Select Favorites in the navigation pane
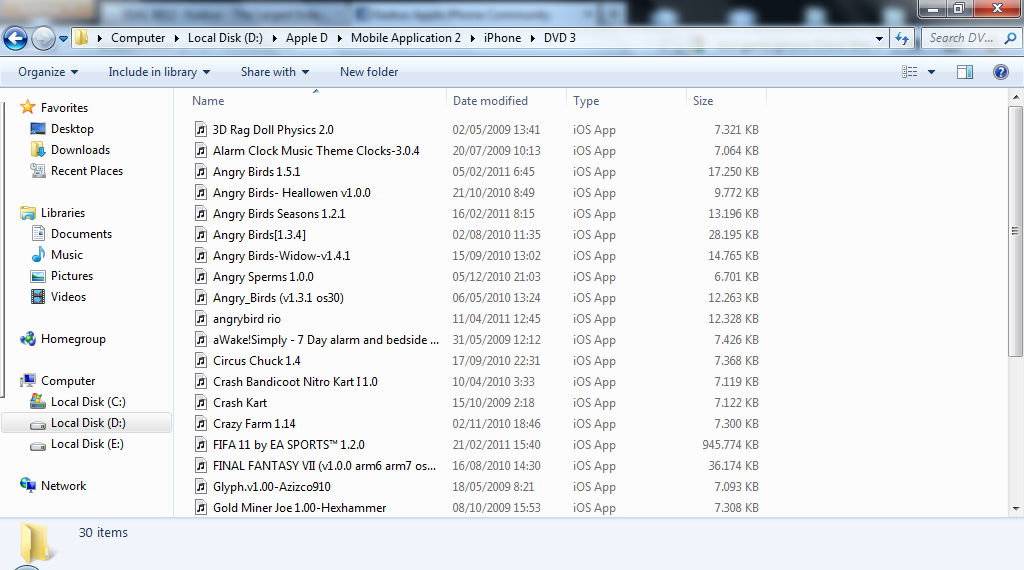This screenshot has height=570, width=1024. 64,108
